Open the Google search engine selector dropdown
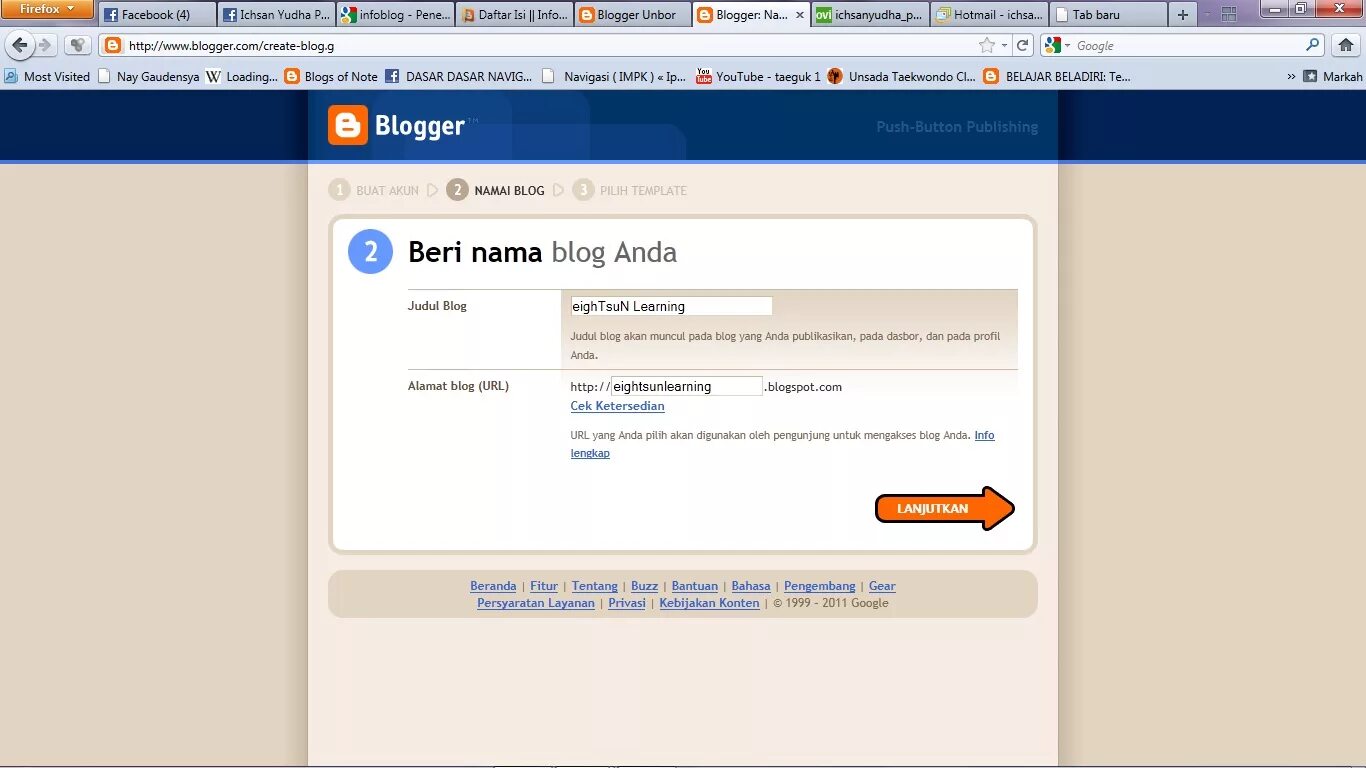 click(x=1056, y=45)
